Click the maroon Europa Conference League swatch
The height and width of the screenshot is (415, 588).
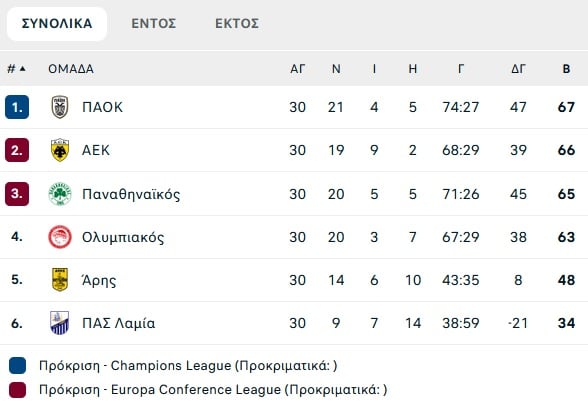(x=18, y=390)
